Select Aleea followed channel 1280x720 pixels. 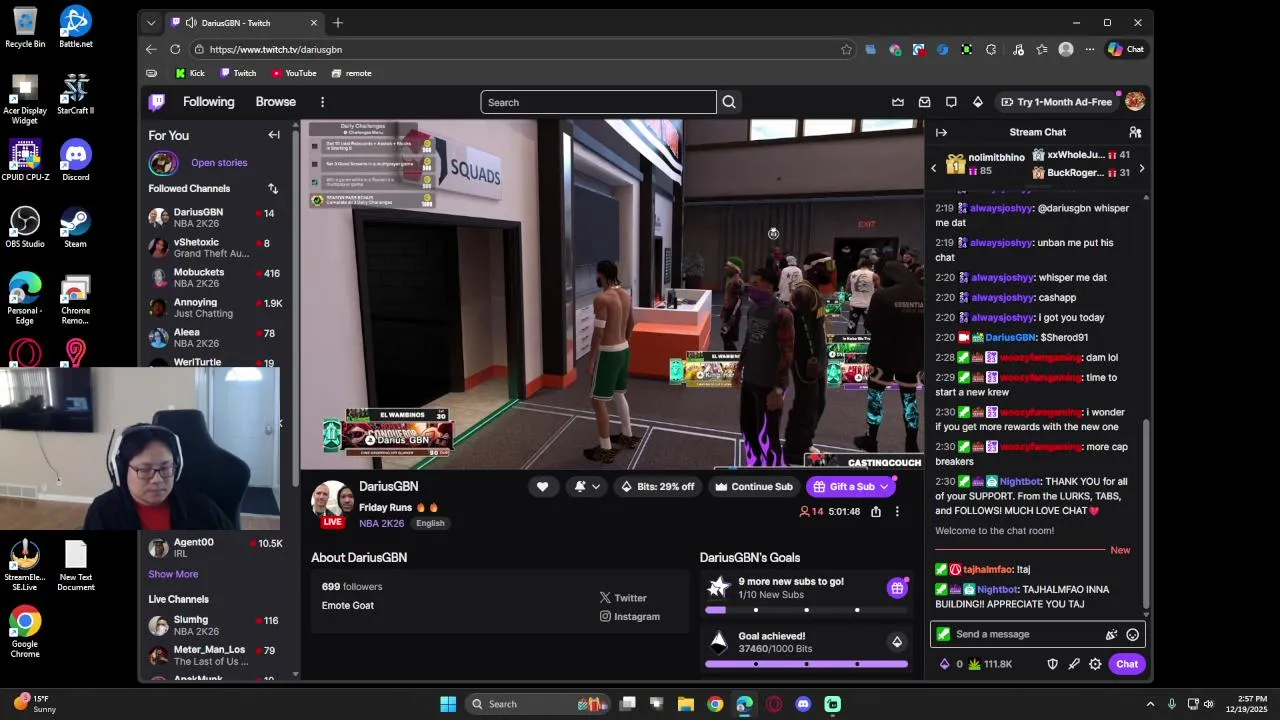tap(214, 338)
